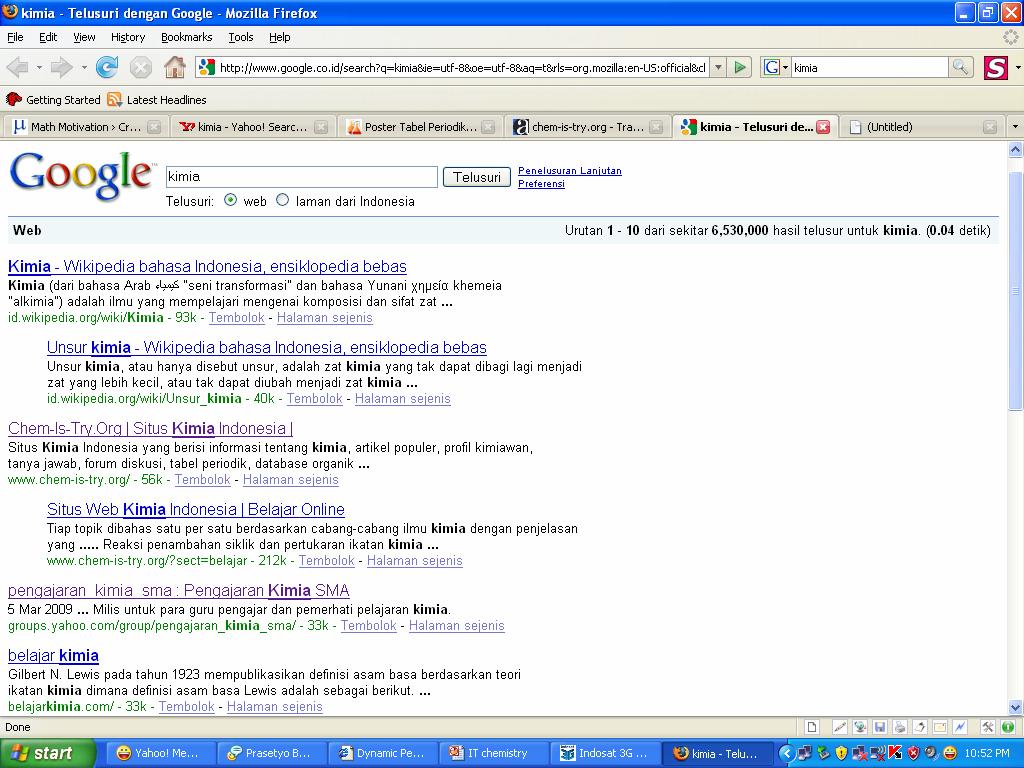This screenshot has width=1024, height=768.
Task: Click the Google page search box containing kimia
Action: 302,177
